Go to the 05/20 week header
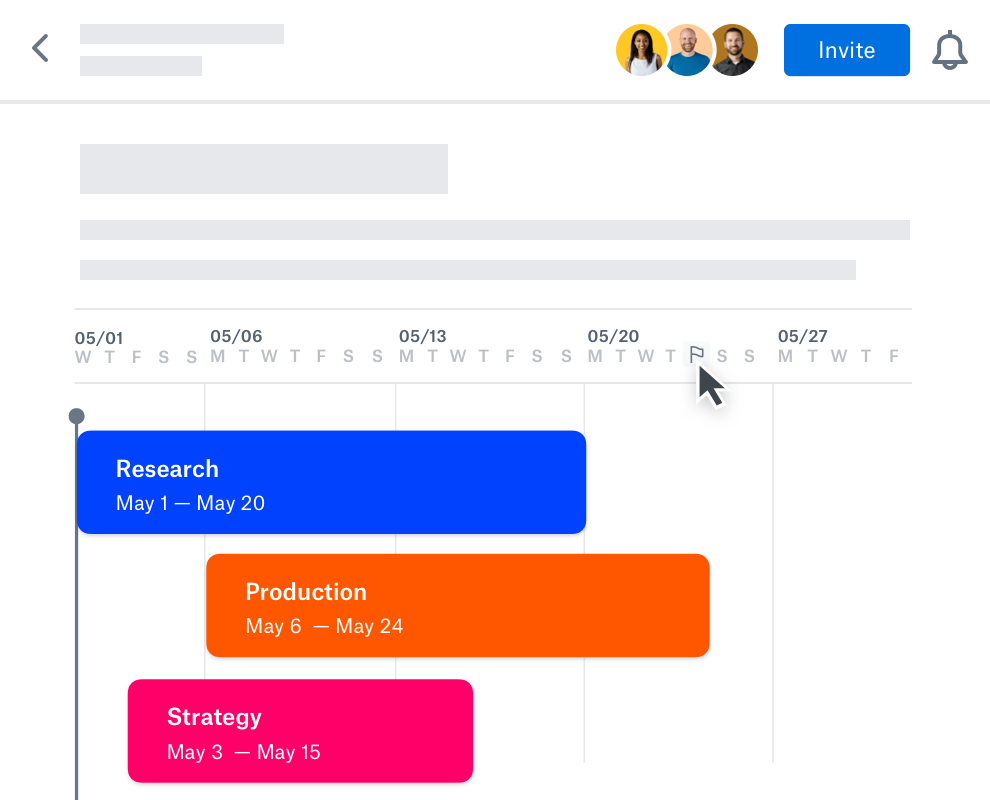The height and width of the screenshot is (800, 990). [613, 336]
